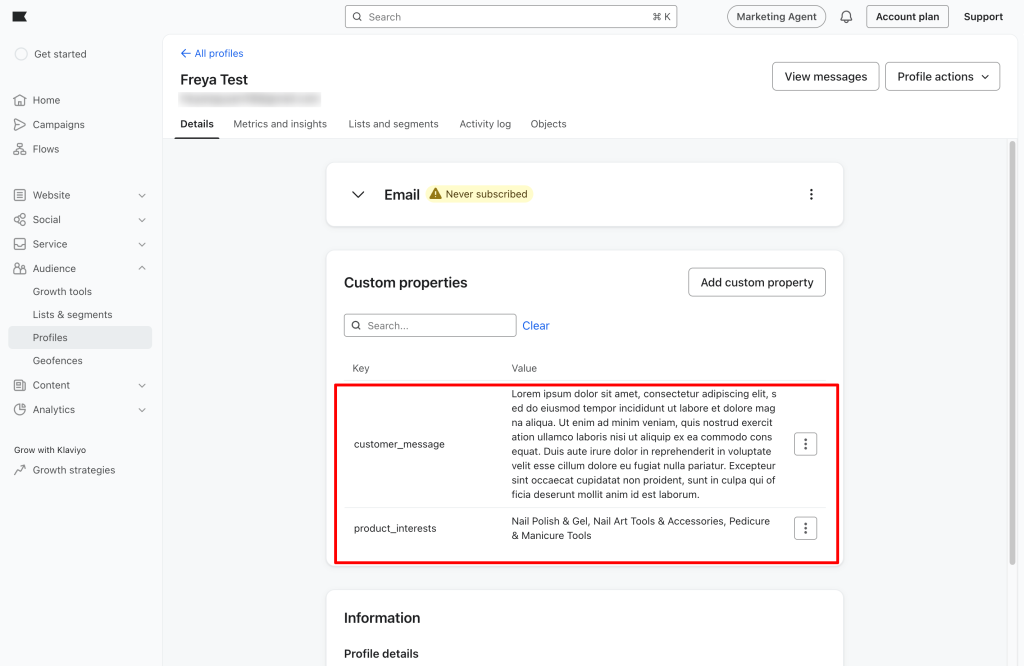Expand the Analytics menu chevron
This screenshot has height=666, width=1024.
point(142,410)
